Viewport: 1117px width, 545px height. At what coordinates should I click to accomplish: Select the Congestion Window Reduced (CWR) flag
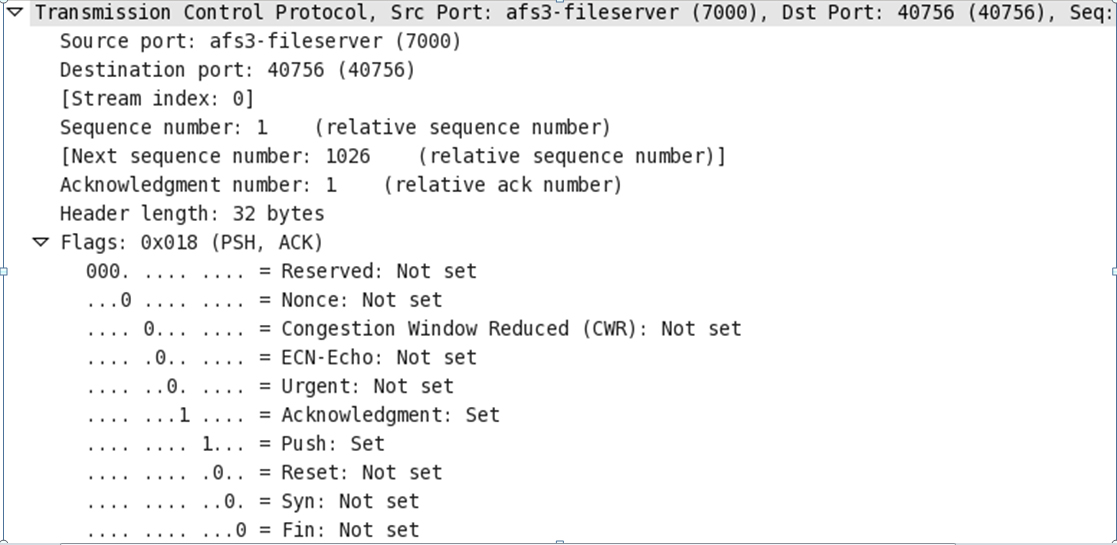tap(414, 329)
